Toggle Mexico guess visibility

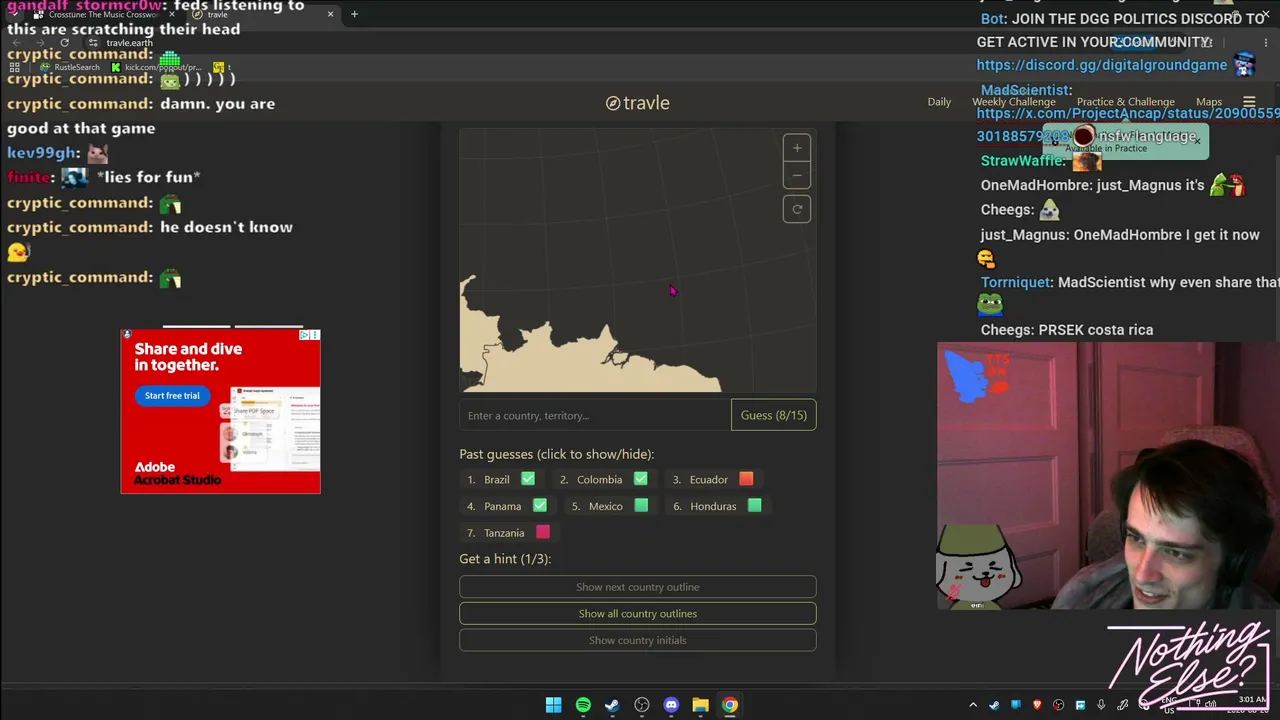click(609, 506)
